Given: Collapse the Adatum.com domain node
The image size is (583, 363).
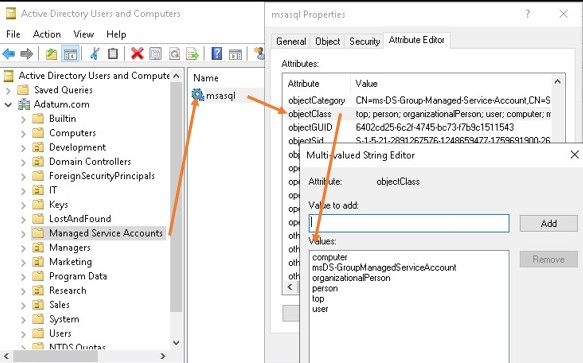Looking at the screenshot, I should pyautogui.click(x=8, y=105).
